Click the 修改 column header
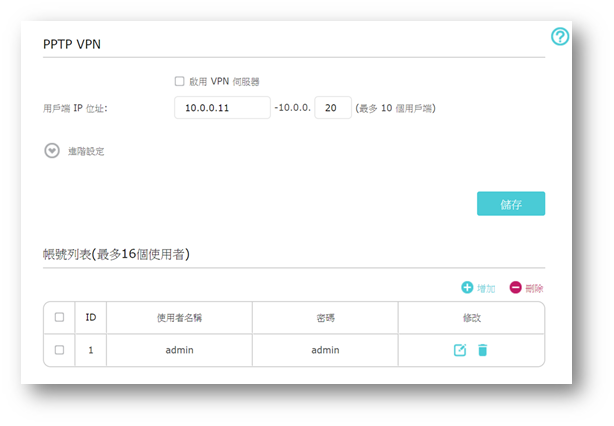The height and width of the screenshot is (426, 614). (471, 317)
